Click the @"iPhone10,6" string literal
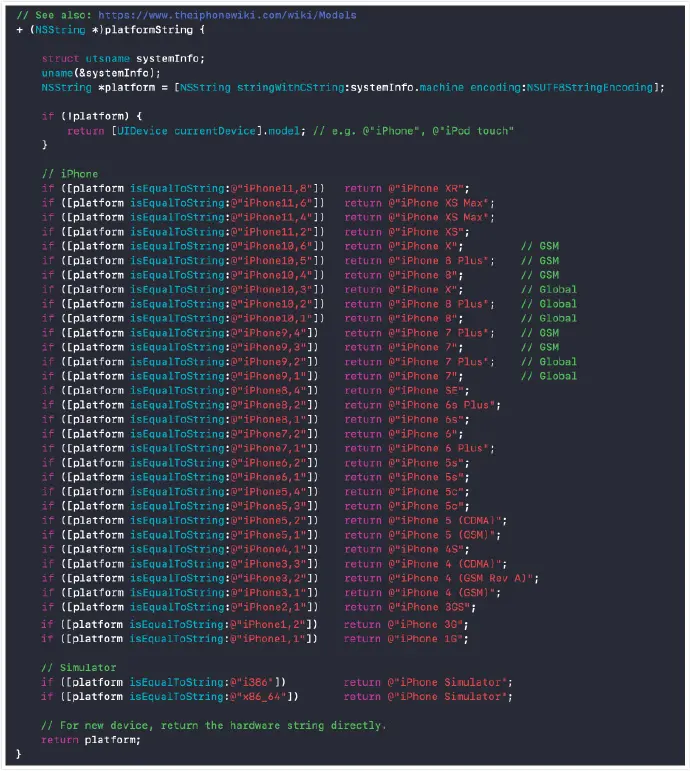 [x=274, y=246]
